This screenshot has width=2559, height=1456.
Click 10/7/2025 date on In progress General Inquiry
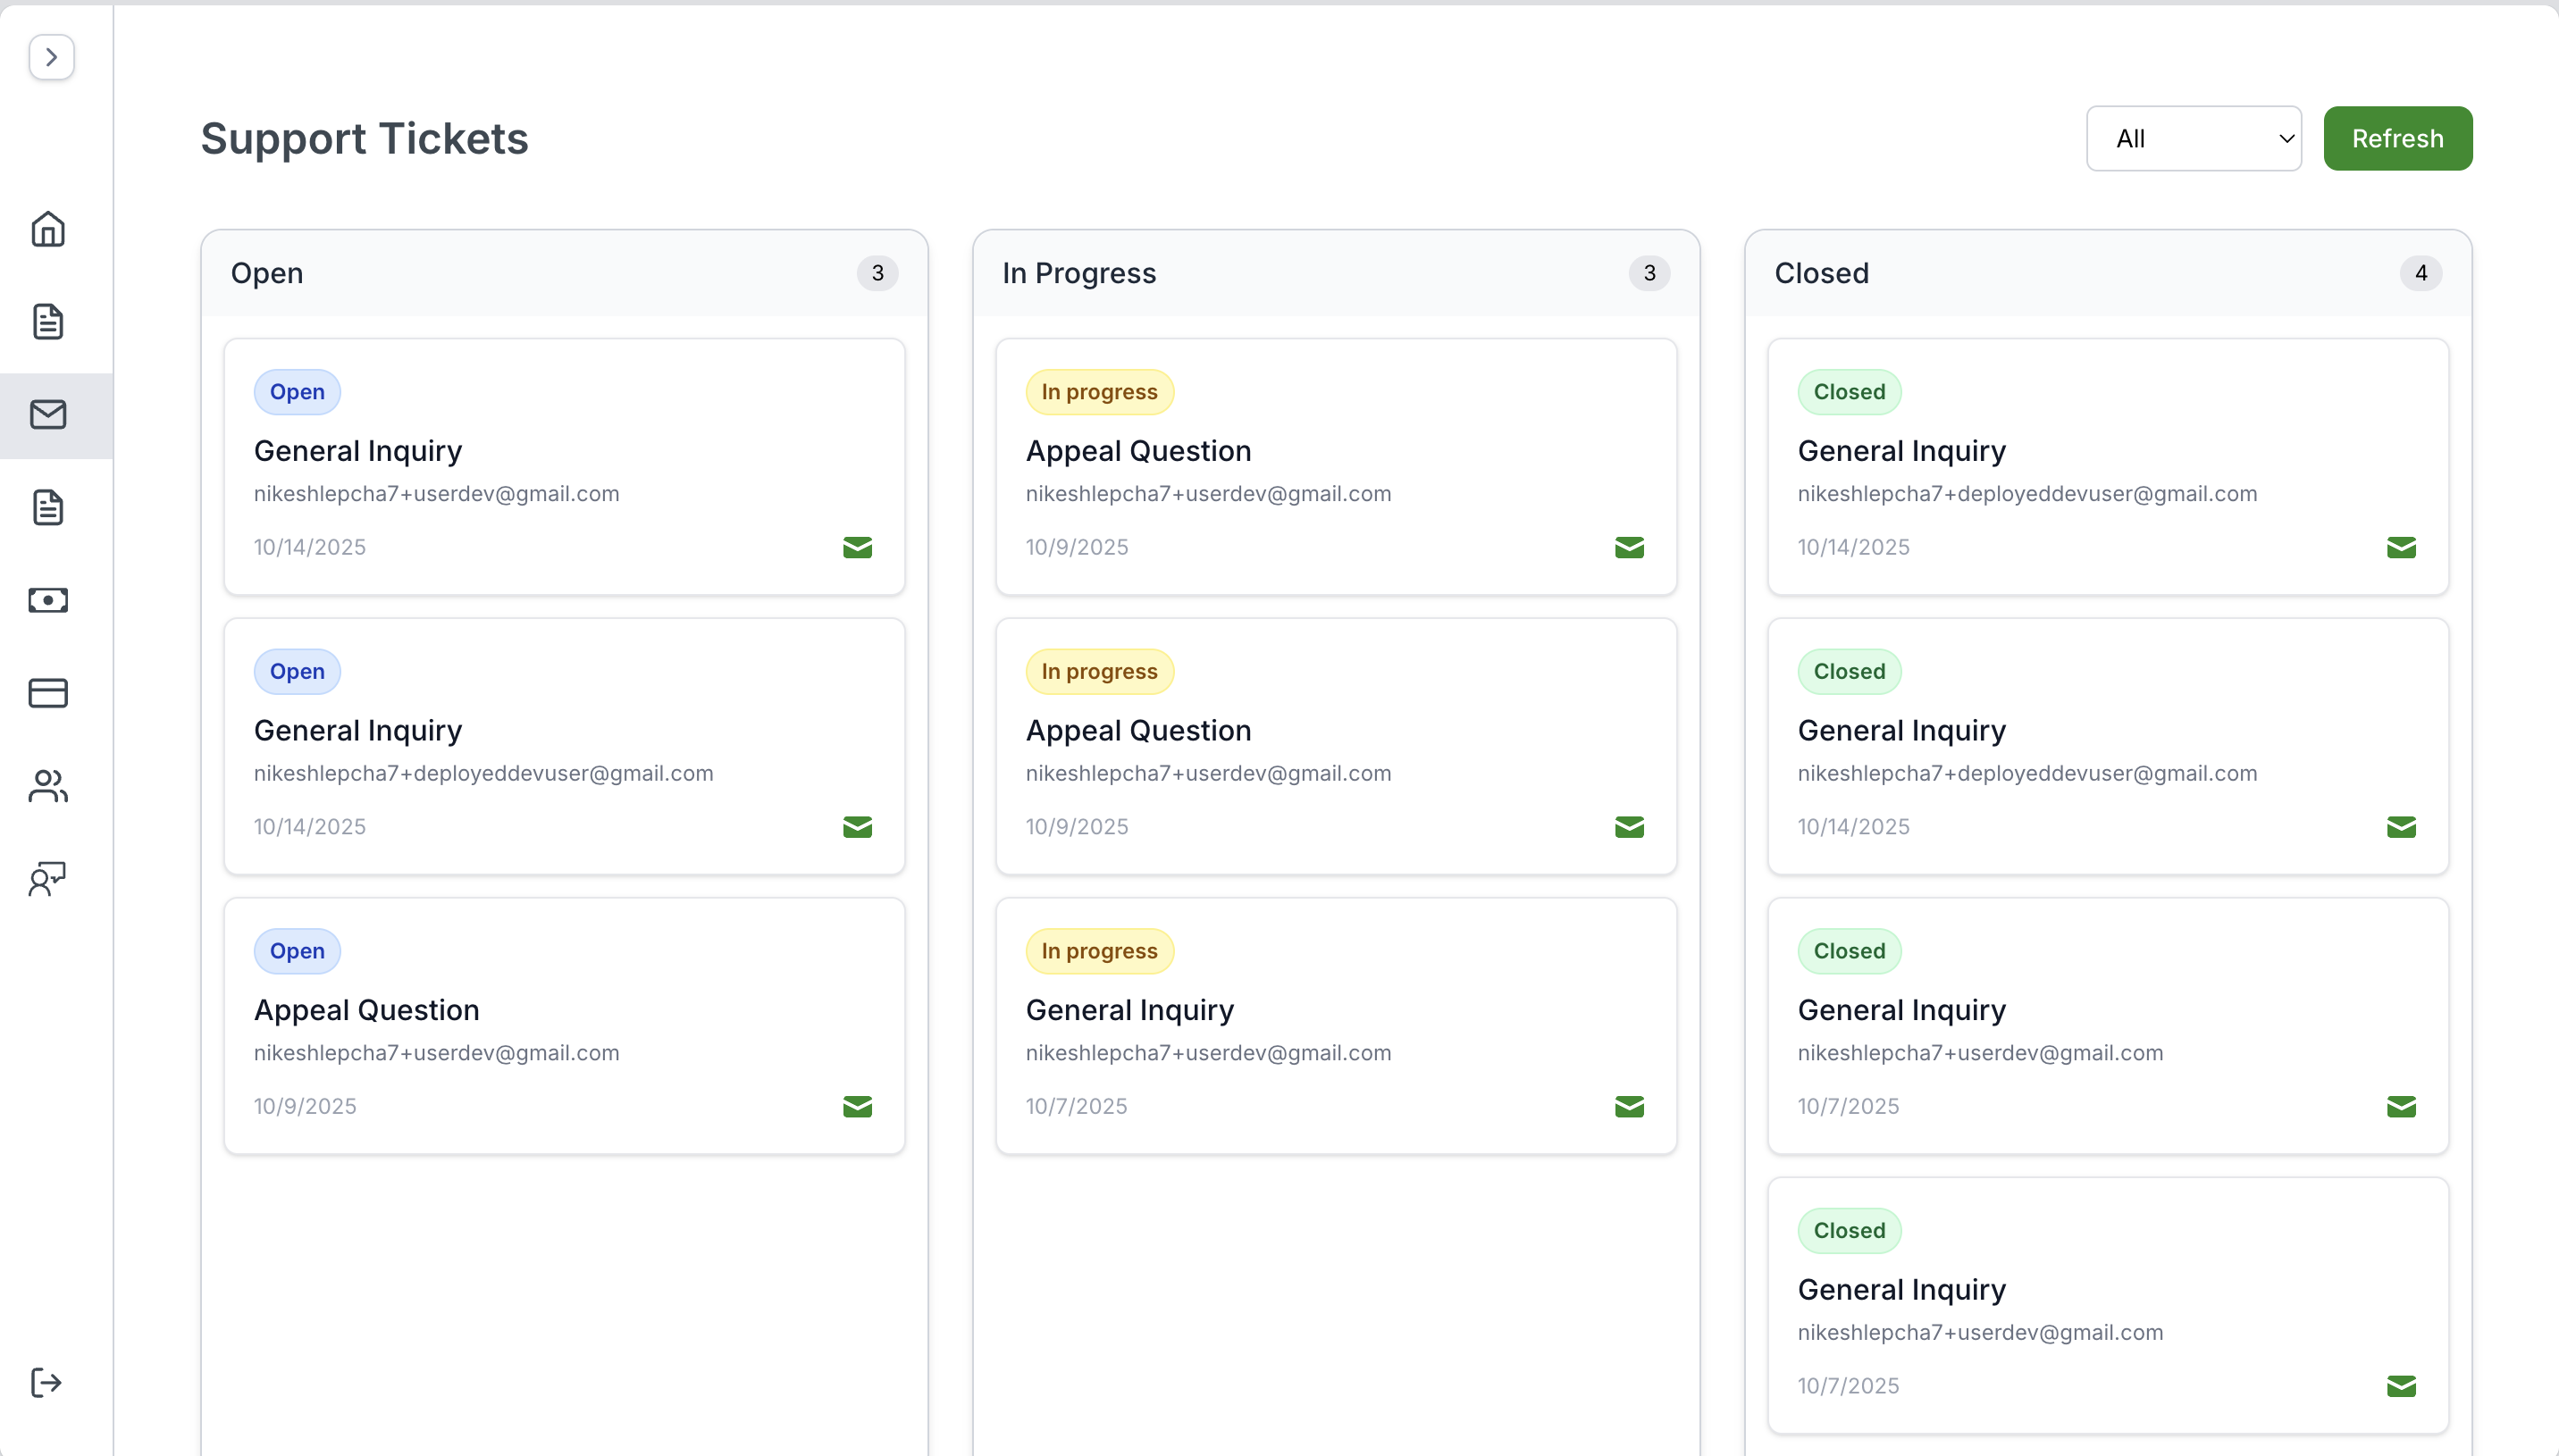coord(1076,1106)
